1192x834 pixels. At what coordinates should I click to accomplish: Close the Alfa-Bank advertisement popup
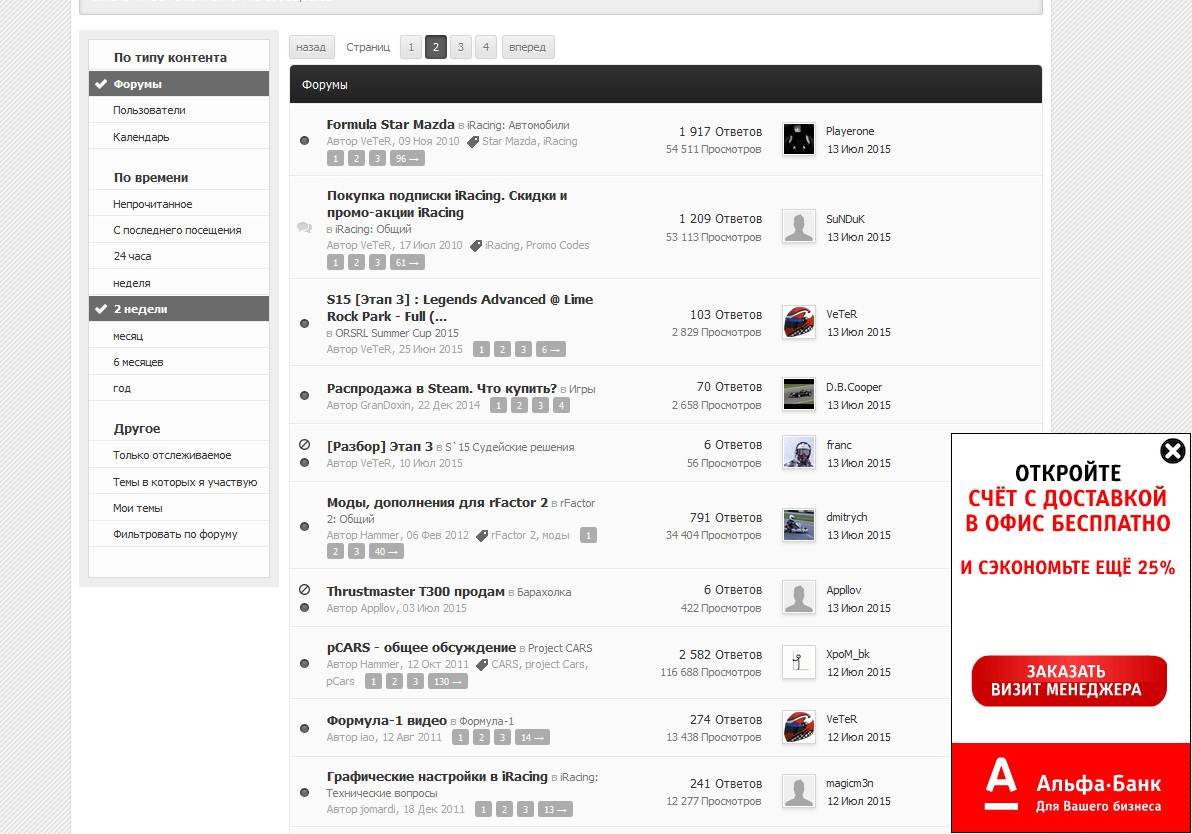click(x=1172, y=451)
